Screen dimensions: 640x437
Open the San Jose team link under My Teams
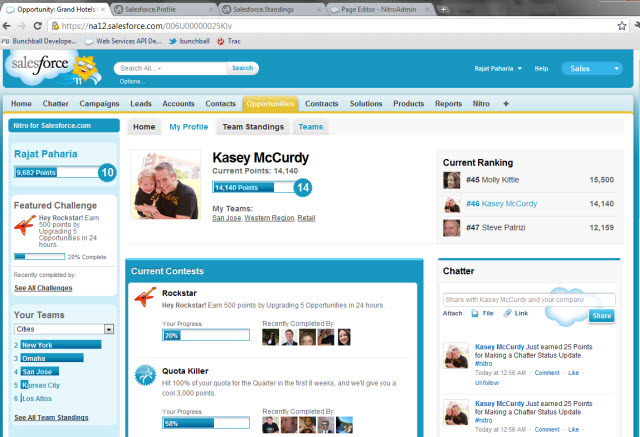click(227, 218)
